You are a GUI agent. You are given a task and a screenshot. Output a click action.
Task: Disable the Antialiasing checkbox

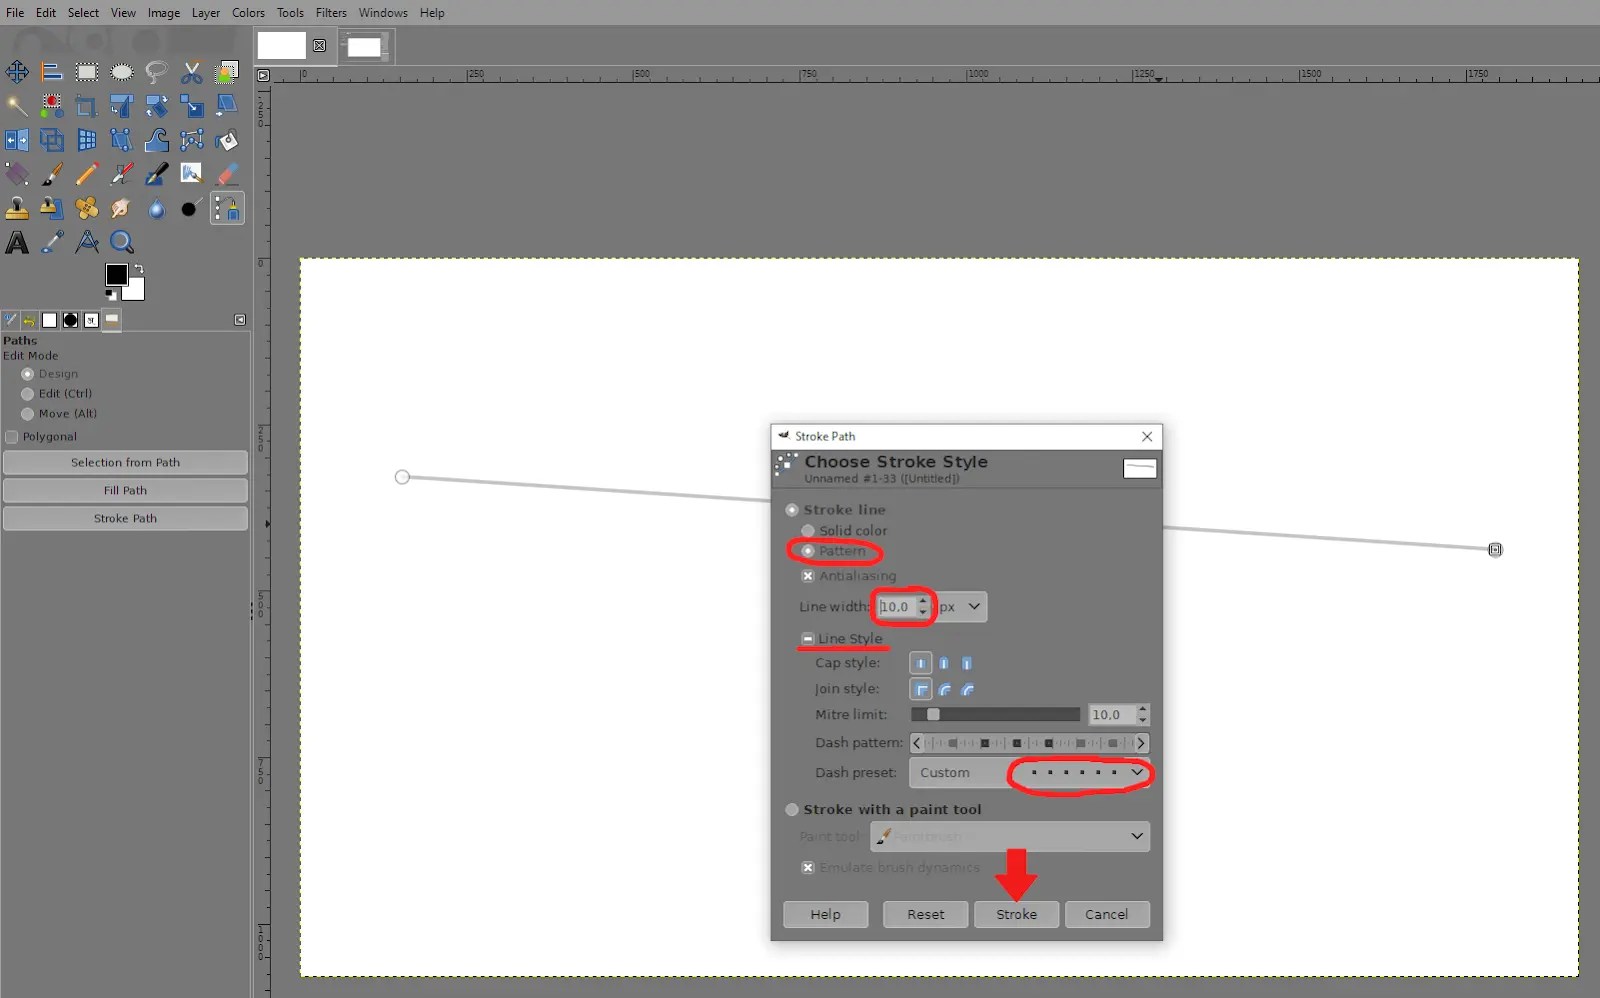pos(808,576)
